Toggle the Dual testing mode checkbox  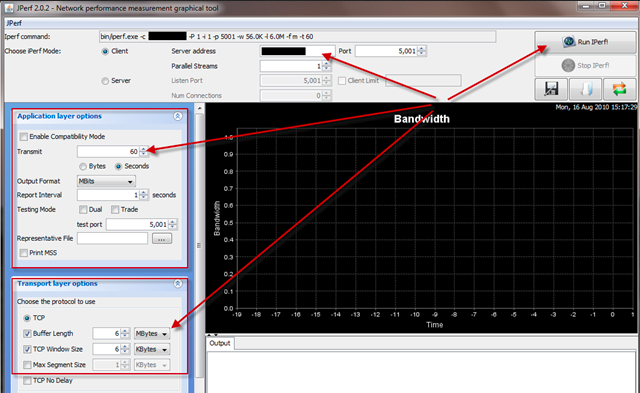[83, 210]
